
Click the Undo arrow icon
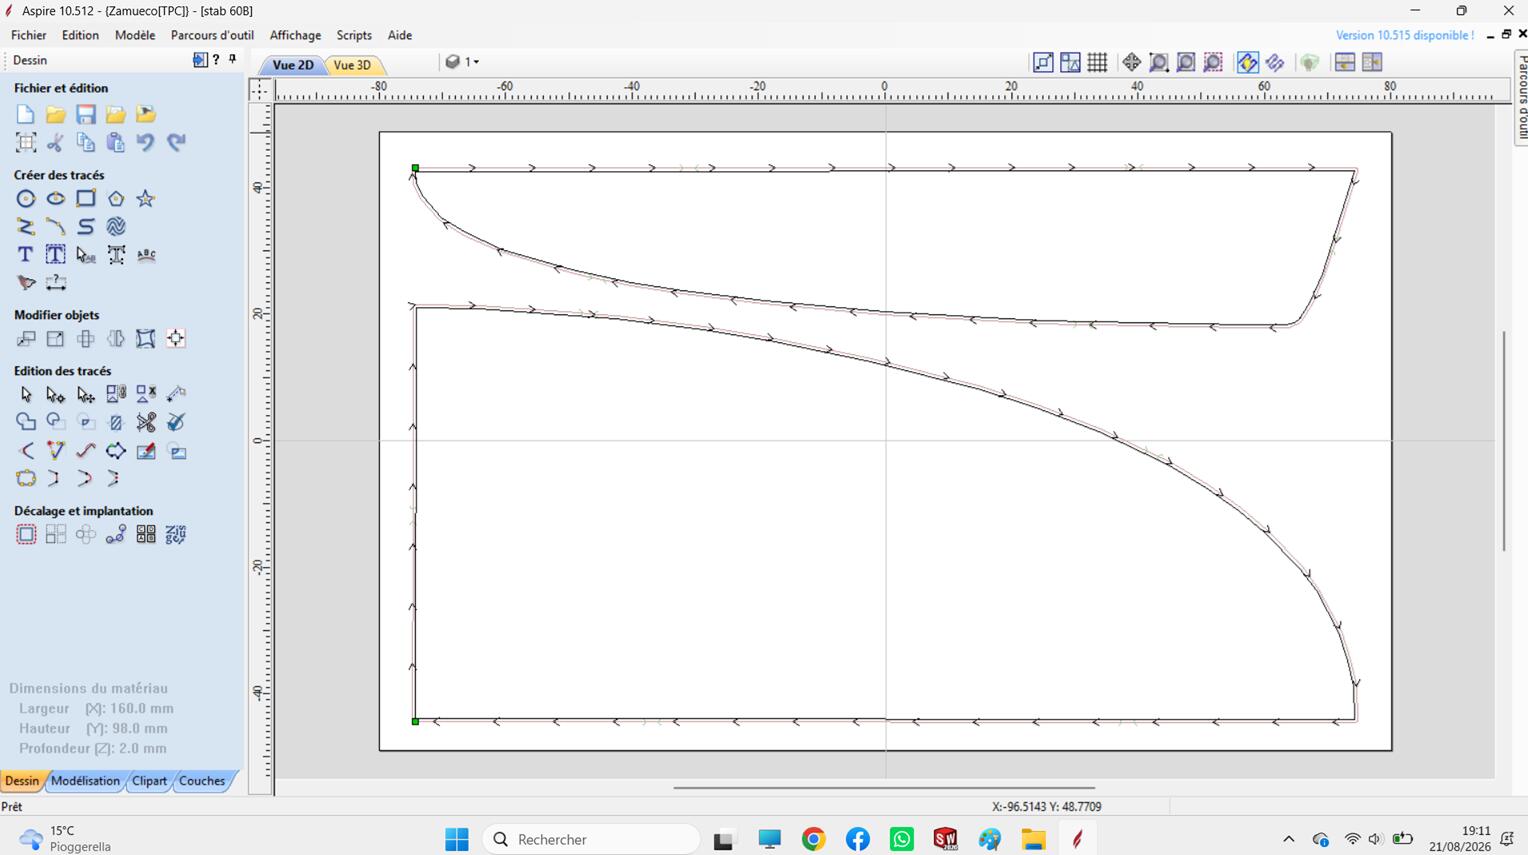[x=146, y=143]
